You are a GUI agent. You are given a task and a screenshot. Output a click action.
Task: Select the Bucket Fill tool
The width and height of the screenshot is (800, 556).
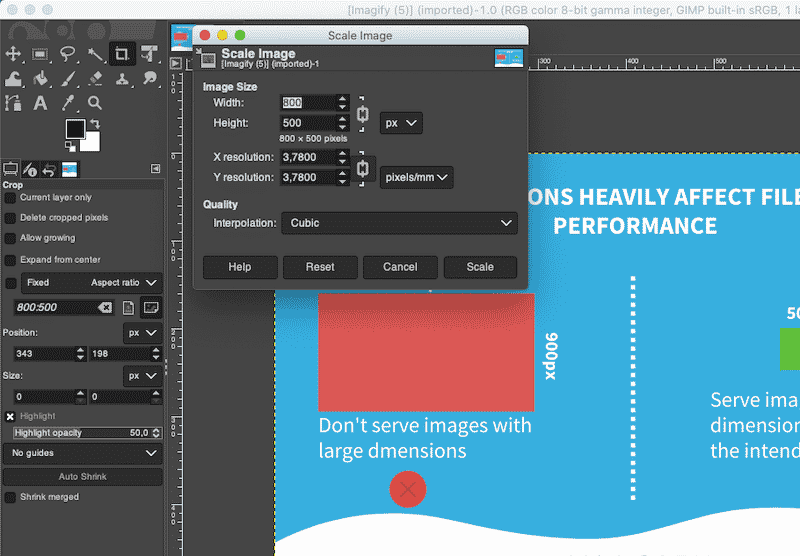tap(40, 79)
